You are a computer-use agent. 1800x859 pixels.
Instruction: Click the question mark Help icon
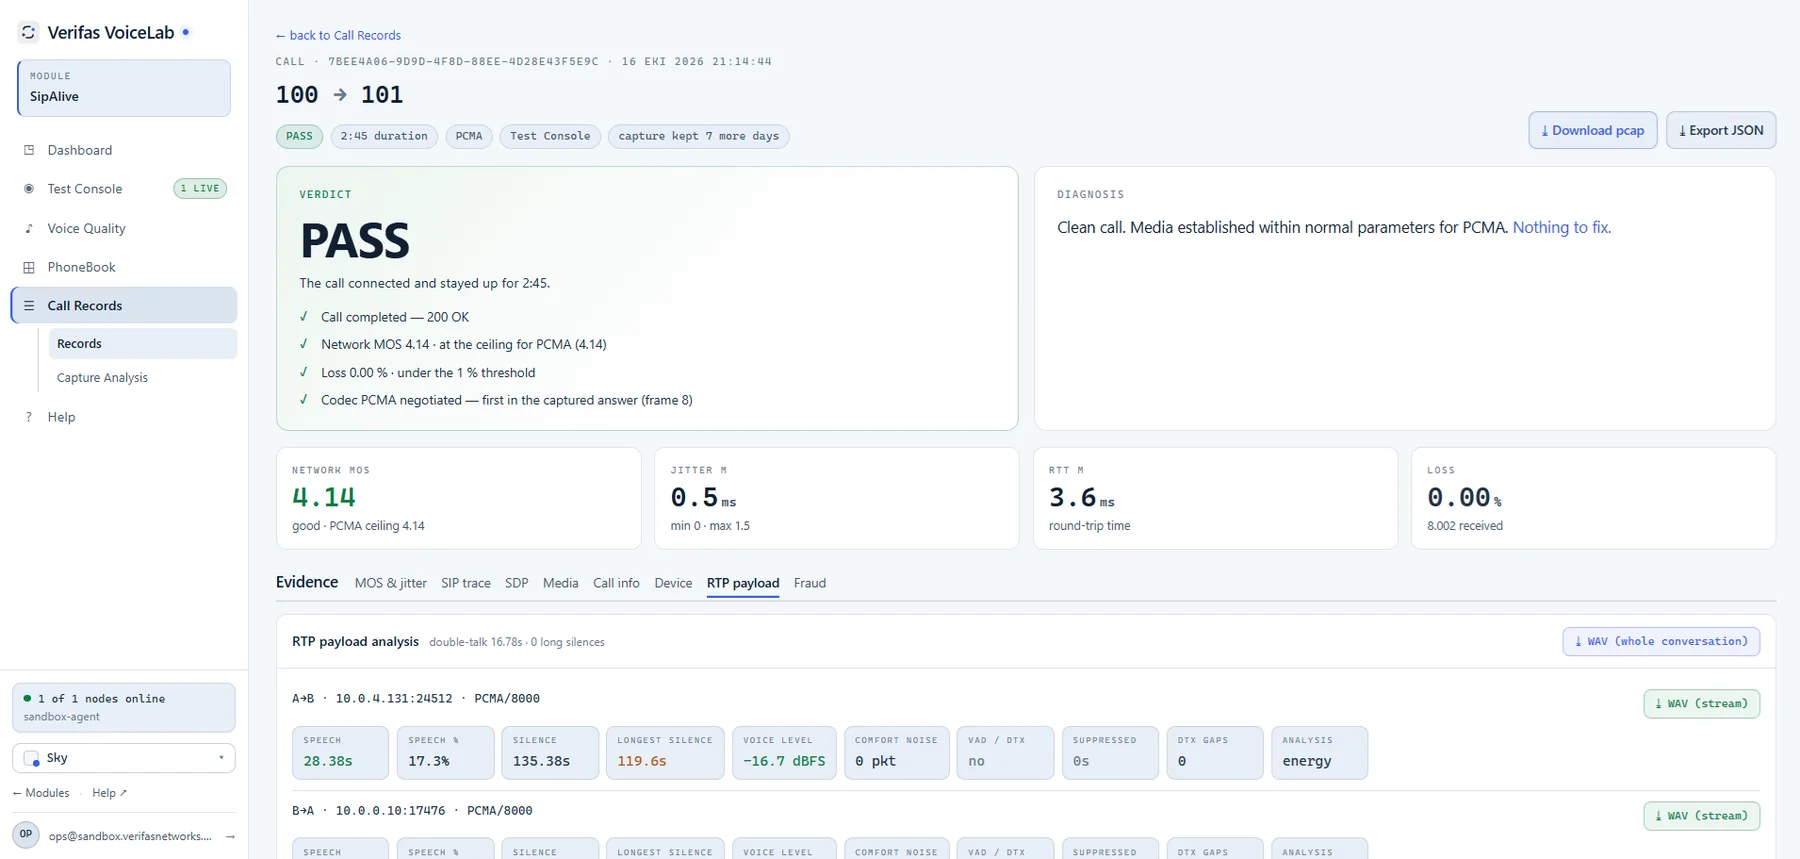[x=29, y=417]
